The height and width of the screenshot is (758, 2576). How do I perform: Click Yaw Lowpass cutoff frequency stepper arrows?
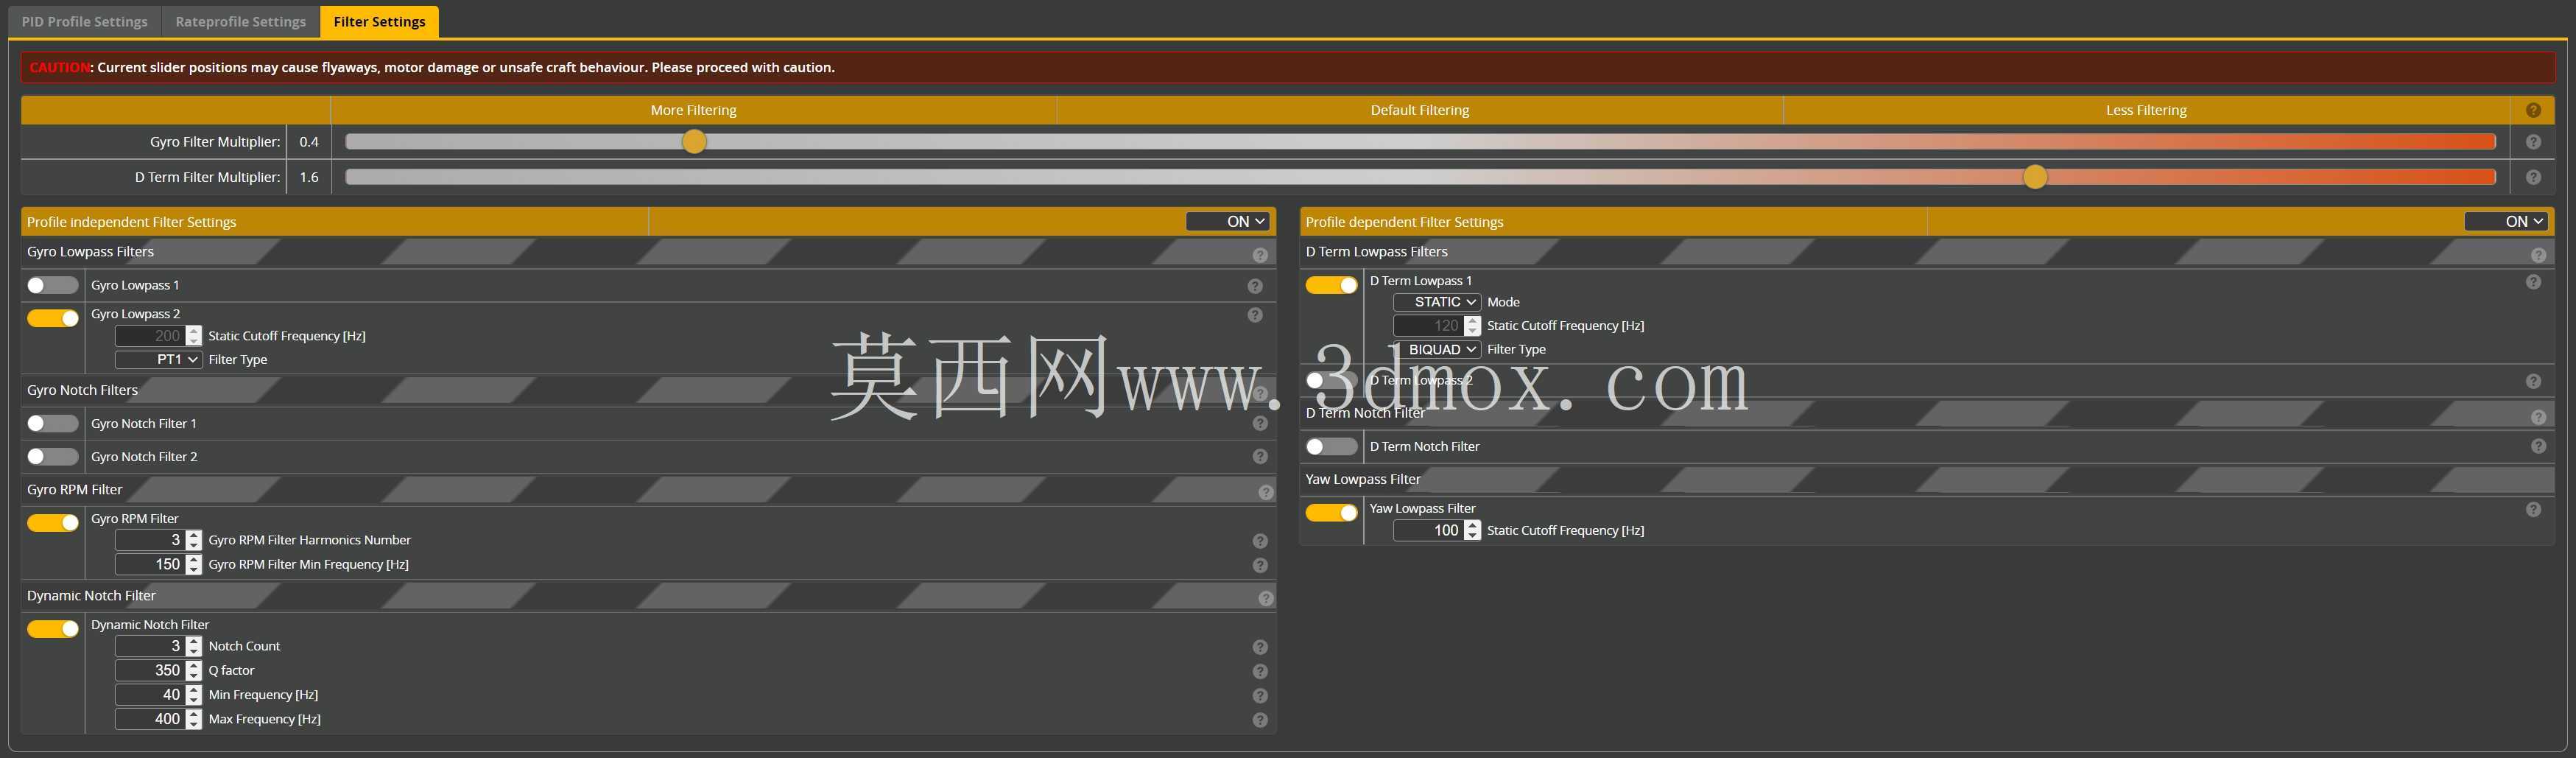(1473, 530)
